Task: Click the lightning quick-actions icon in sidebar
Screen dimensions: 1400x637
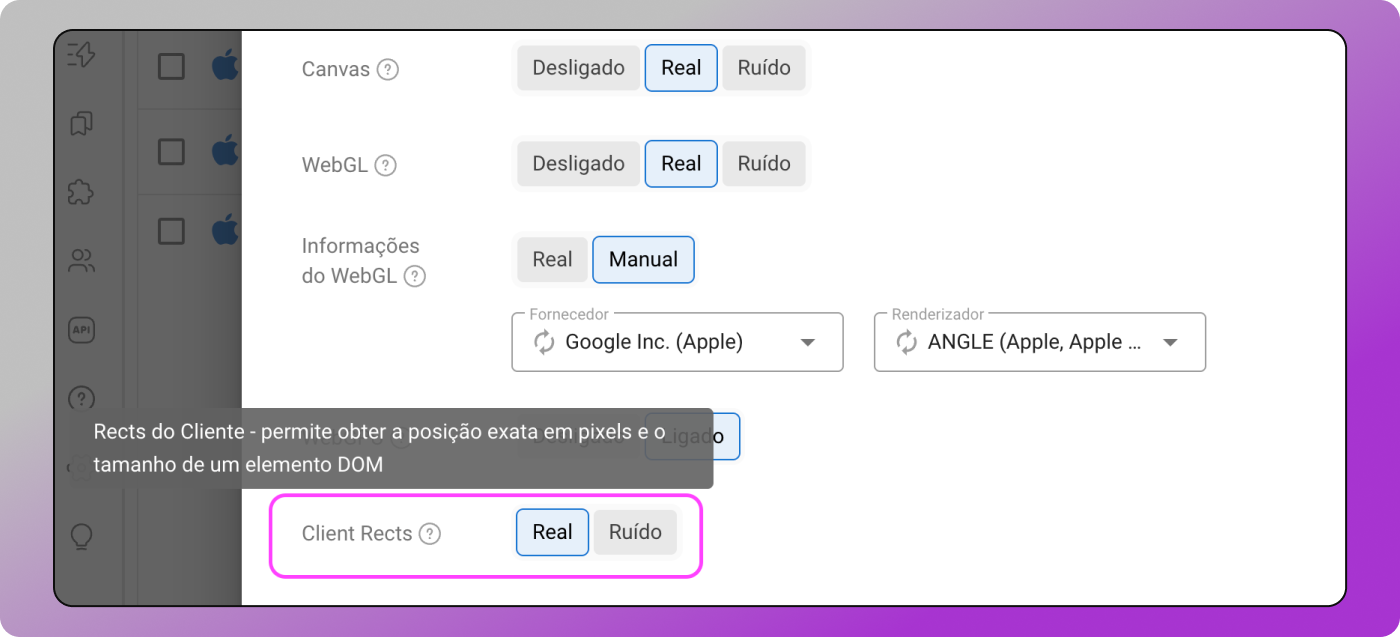Action: click(81, 54)
